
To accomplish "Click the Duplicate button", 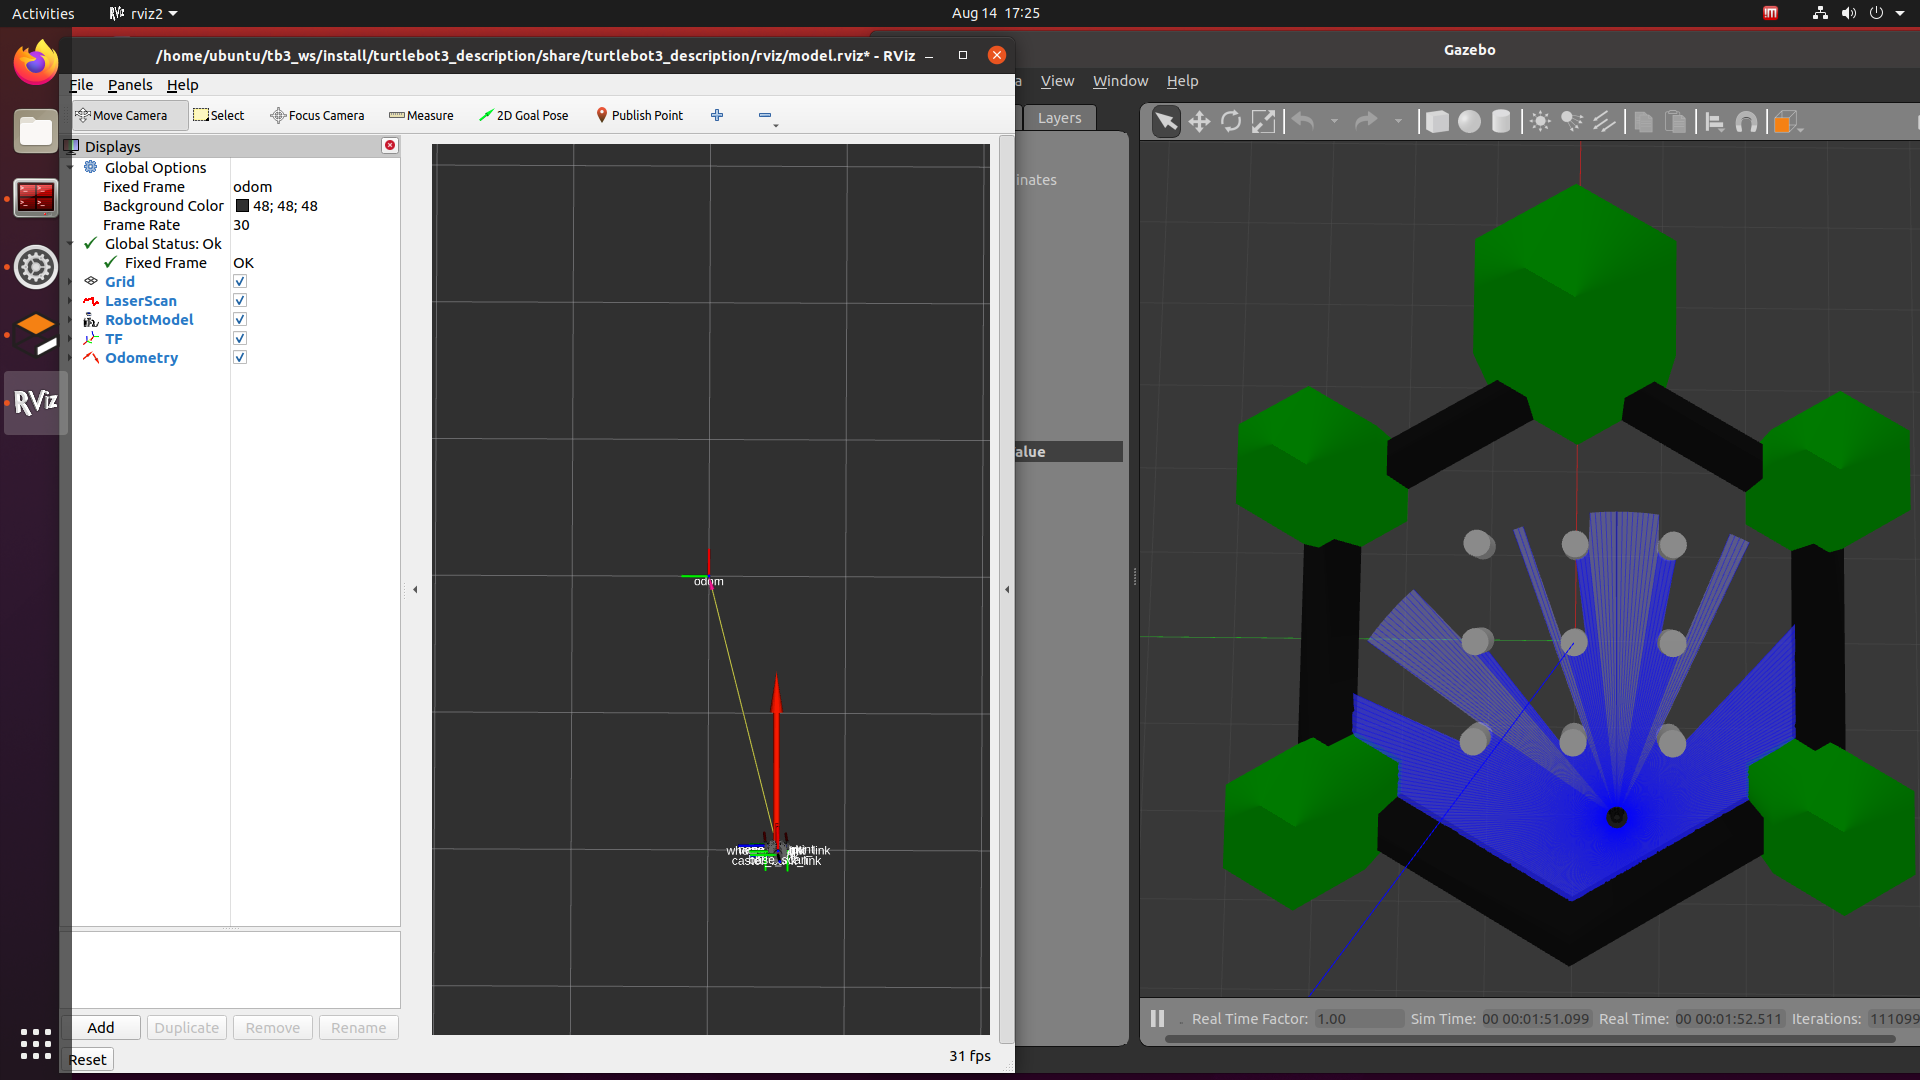I will (187, 1028).
